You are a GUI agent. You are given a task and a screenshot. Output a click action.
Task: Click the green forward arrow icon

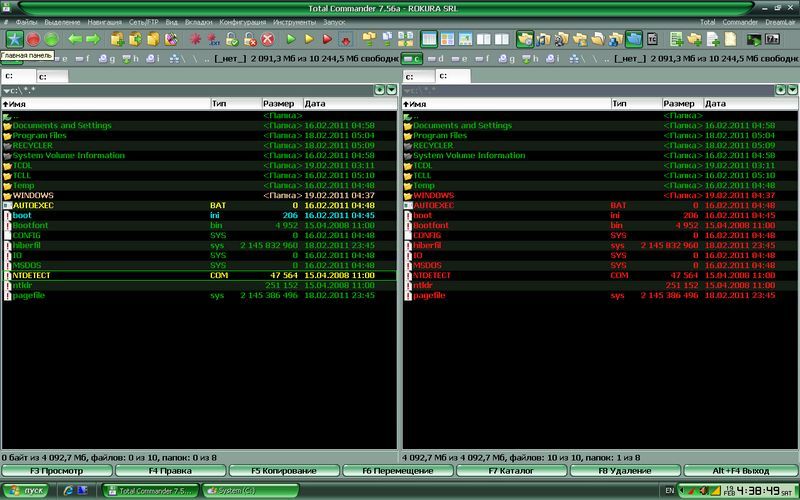[92, 39]
